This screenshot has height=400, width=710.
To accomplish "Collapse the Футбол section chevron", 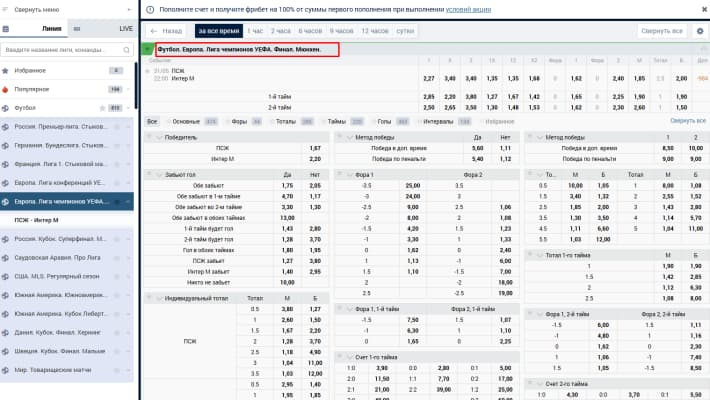I will (x=129, y=108).
